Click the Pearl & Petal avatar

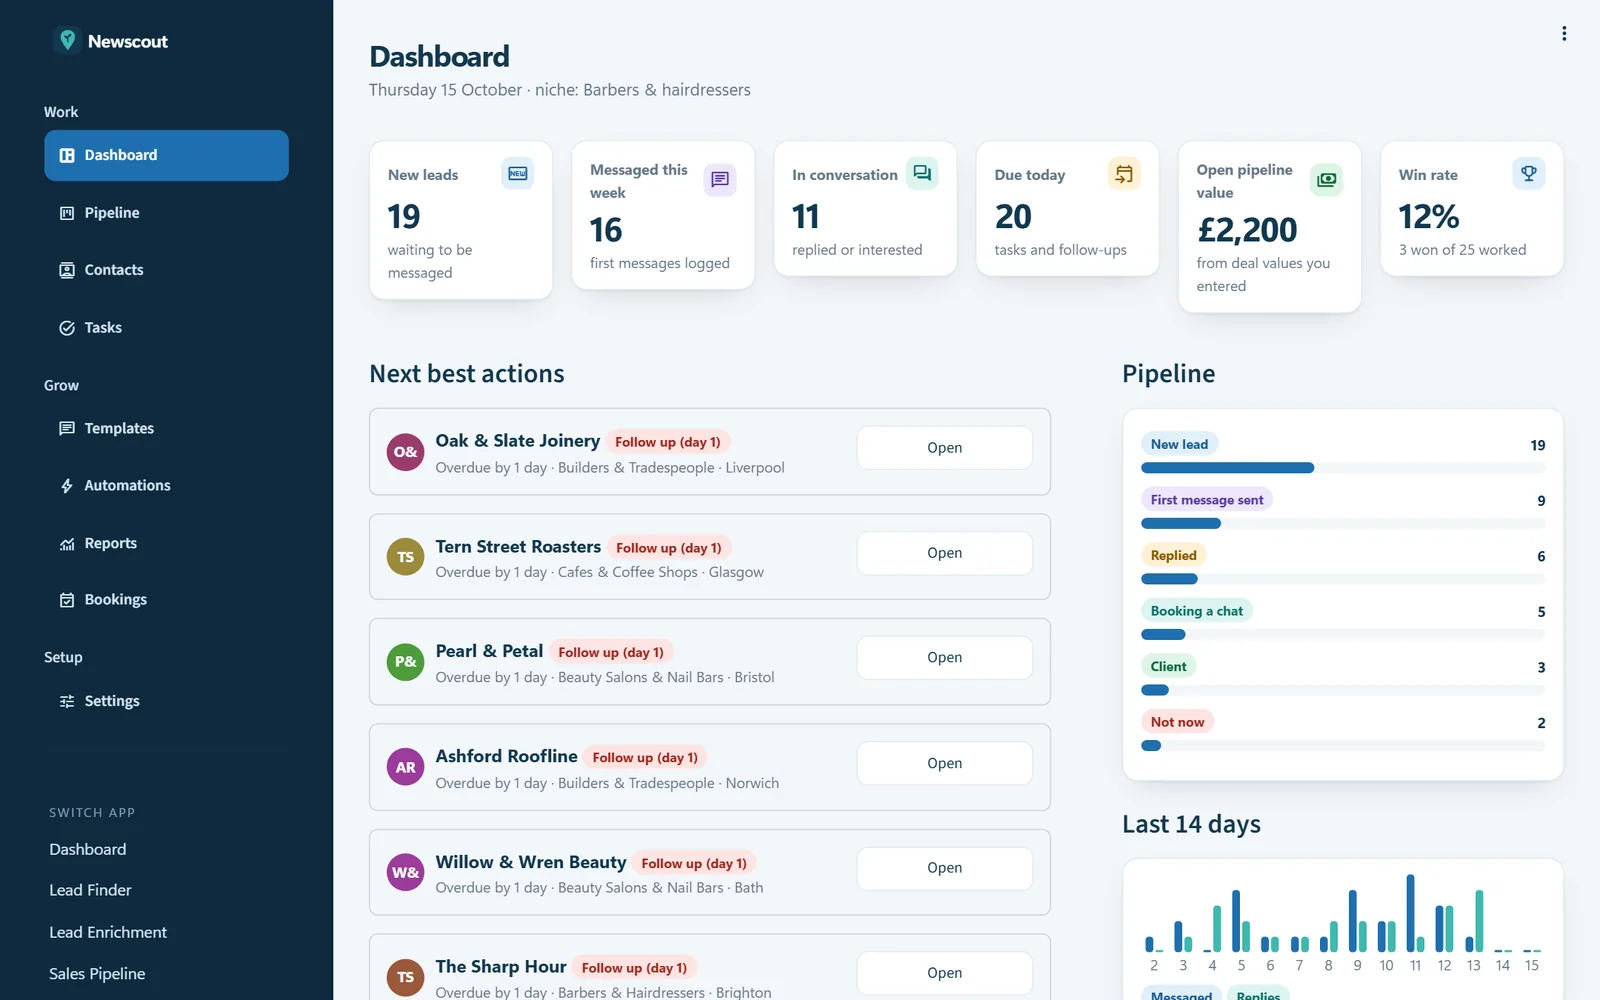coord(405,662)
